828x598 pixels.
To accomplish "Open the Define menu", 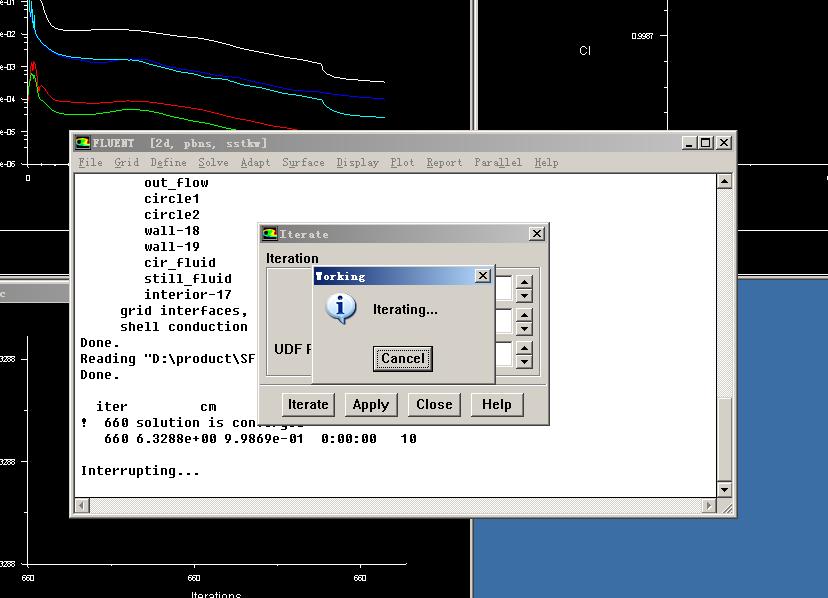I will (168, 162).
